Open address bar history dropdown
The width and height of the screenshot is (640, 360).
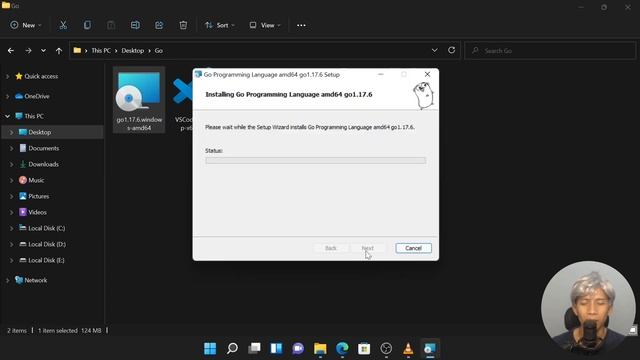click(x=435, y=50)
